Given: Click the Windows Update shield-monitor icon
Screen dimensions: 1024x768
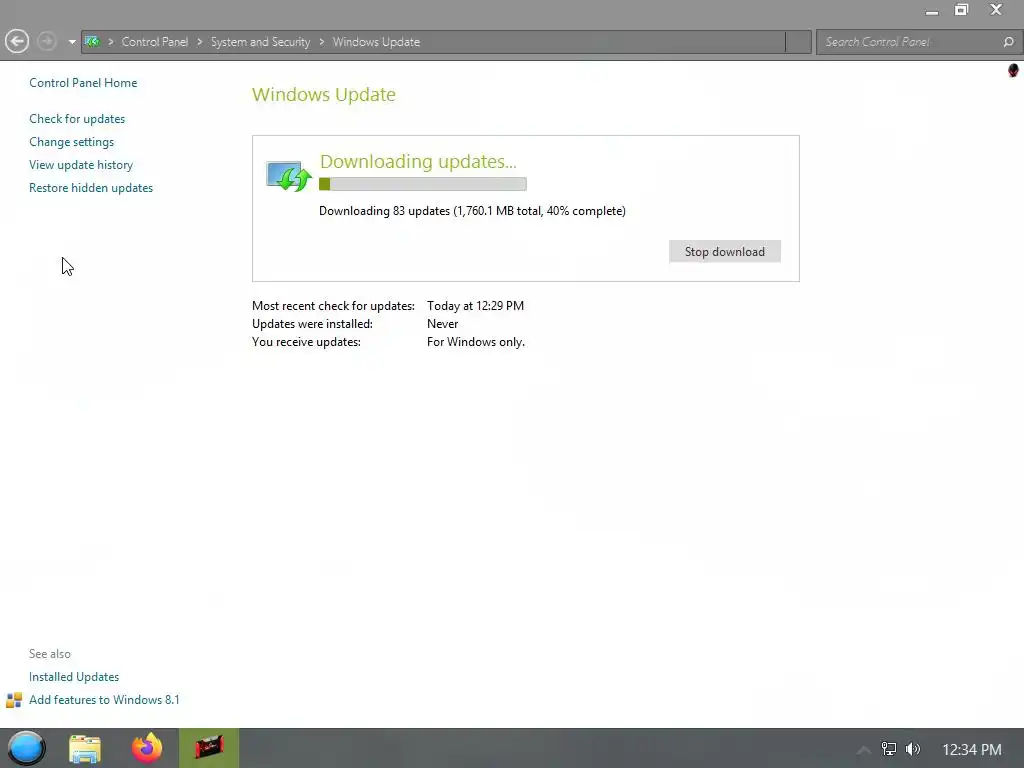Looking at the screenshot, I should [x=289, y=176].
